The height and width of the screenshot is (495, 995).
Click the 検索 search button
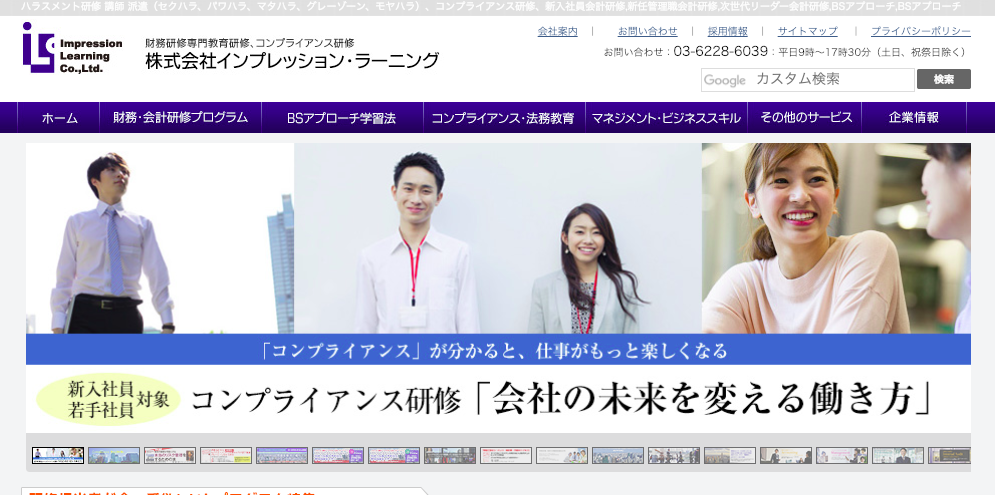(944, 79)
